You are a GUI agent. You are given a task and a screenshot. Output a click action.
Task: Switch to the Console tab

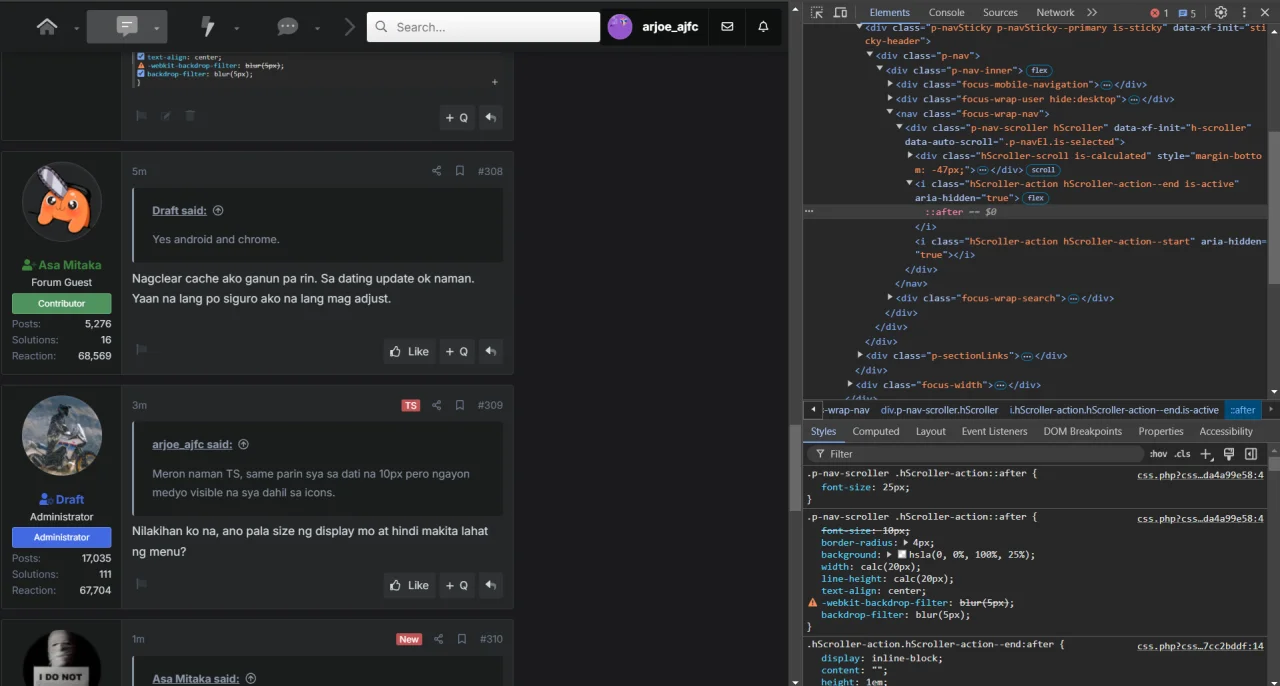click(946, 12)
